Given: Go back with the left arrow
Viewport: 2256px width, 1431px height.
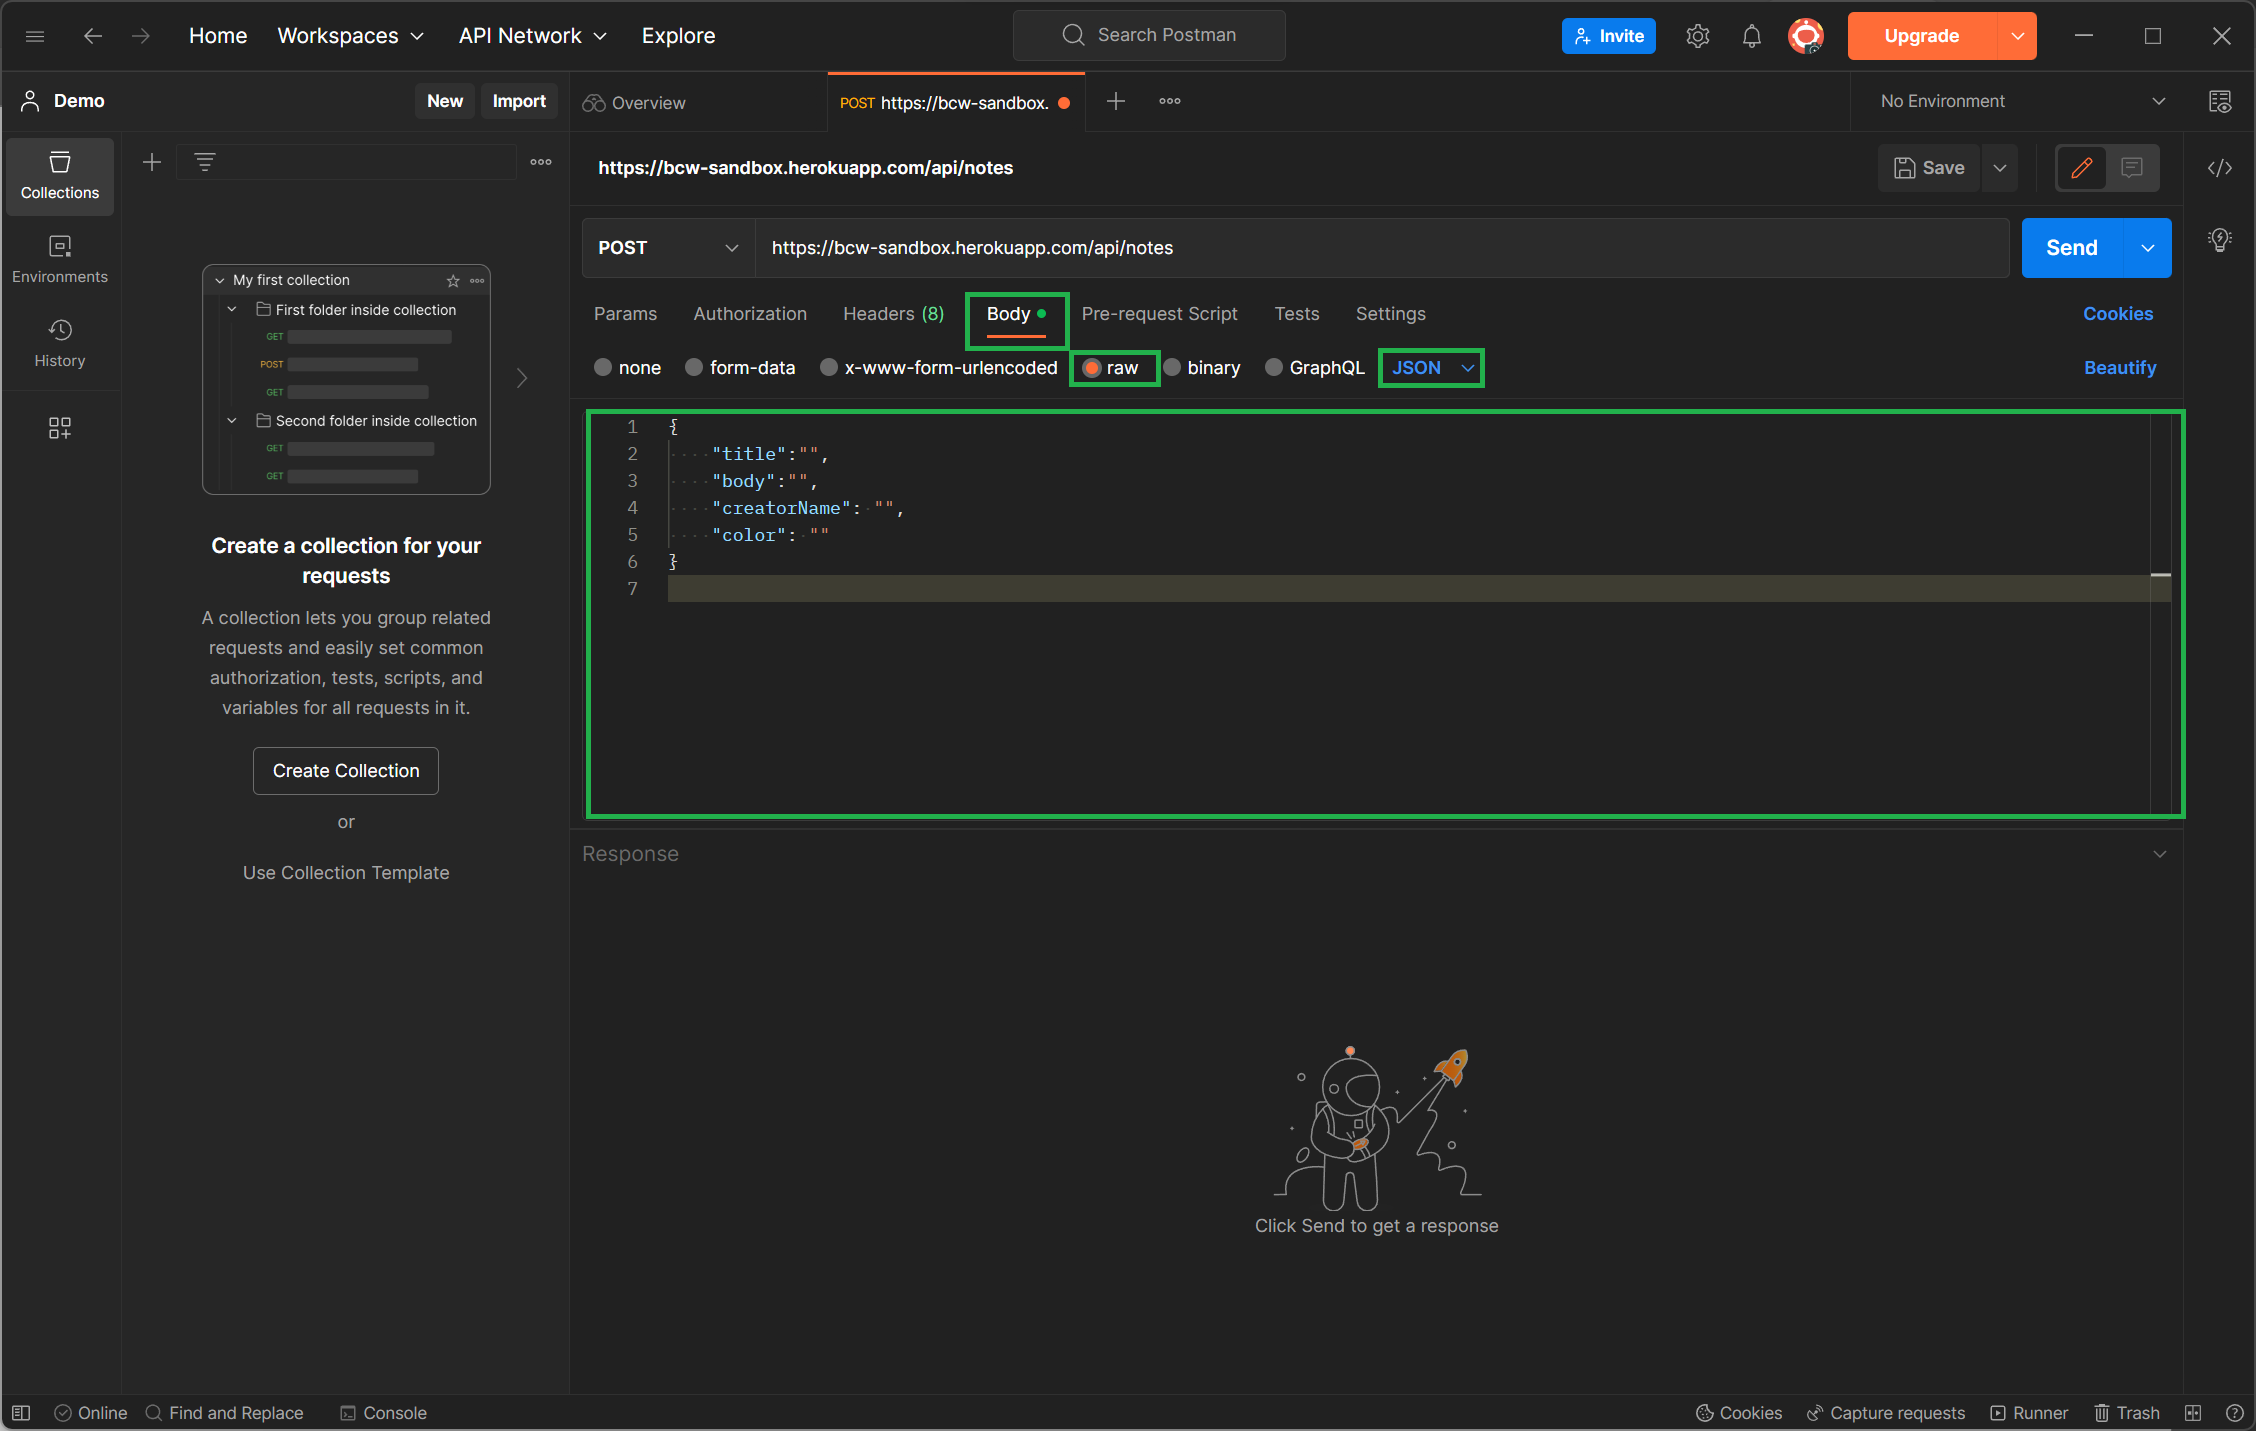Looking at the screenshot, I should [93, 36].
